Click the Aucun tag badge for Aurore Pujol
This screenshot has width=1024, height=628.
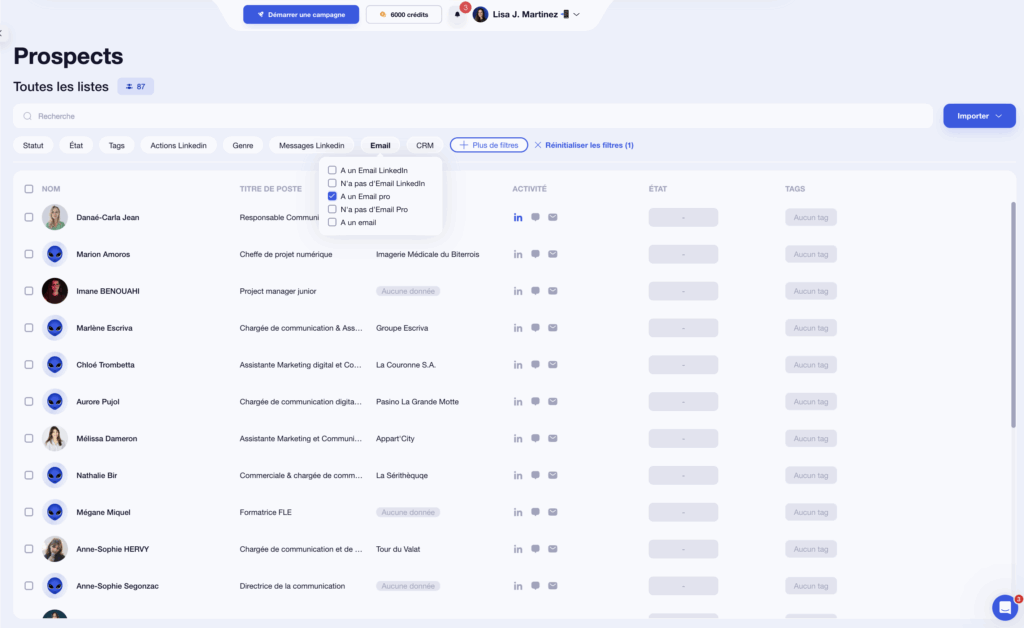[813, 401]
